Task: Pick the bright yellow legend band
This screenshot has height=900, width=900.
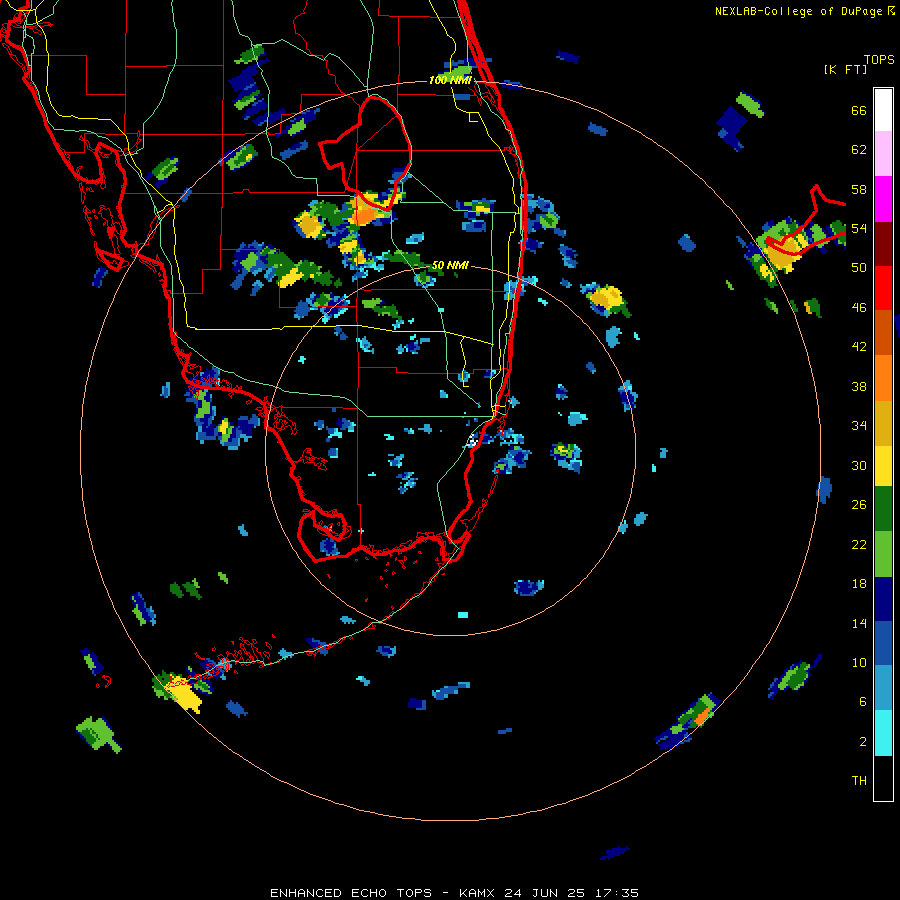Action: coord(883,466)
